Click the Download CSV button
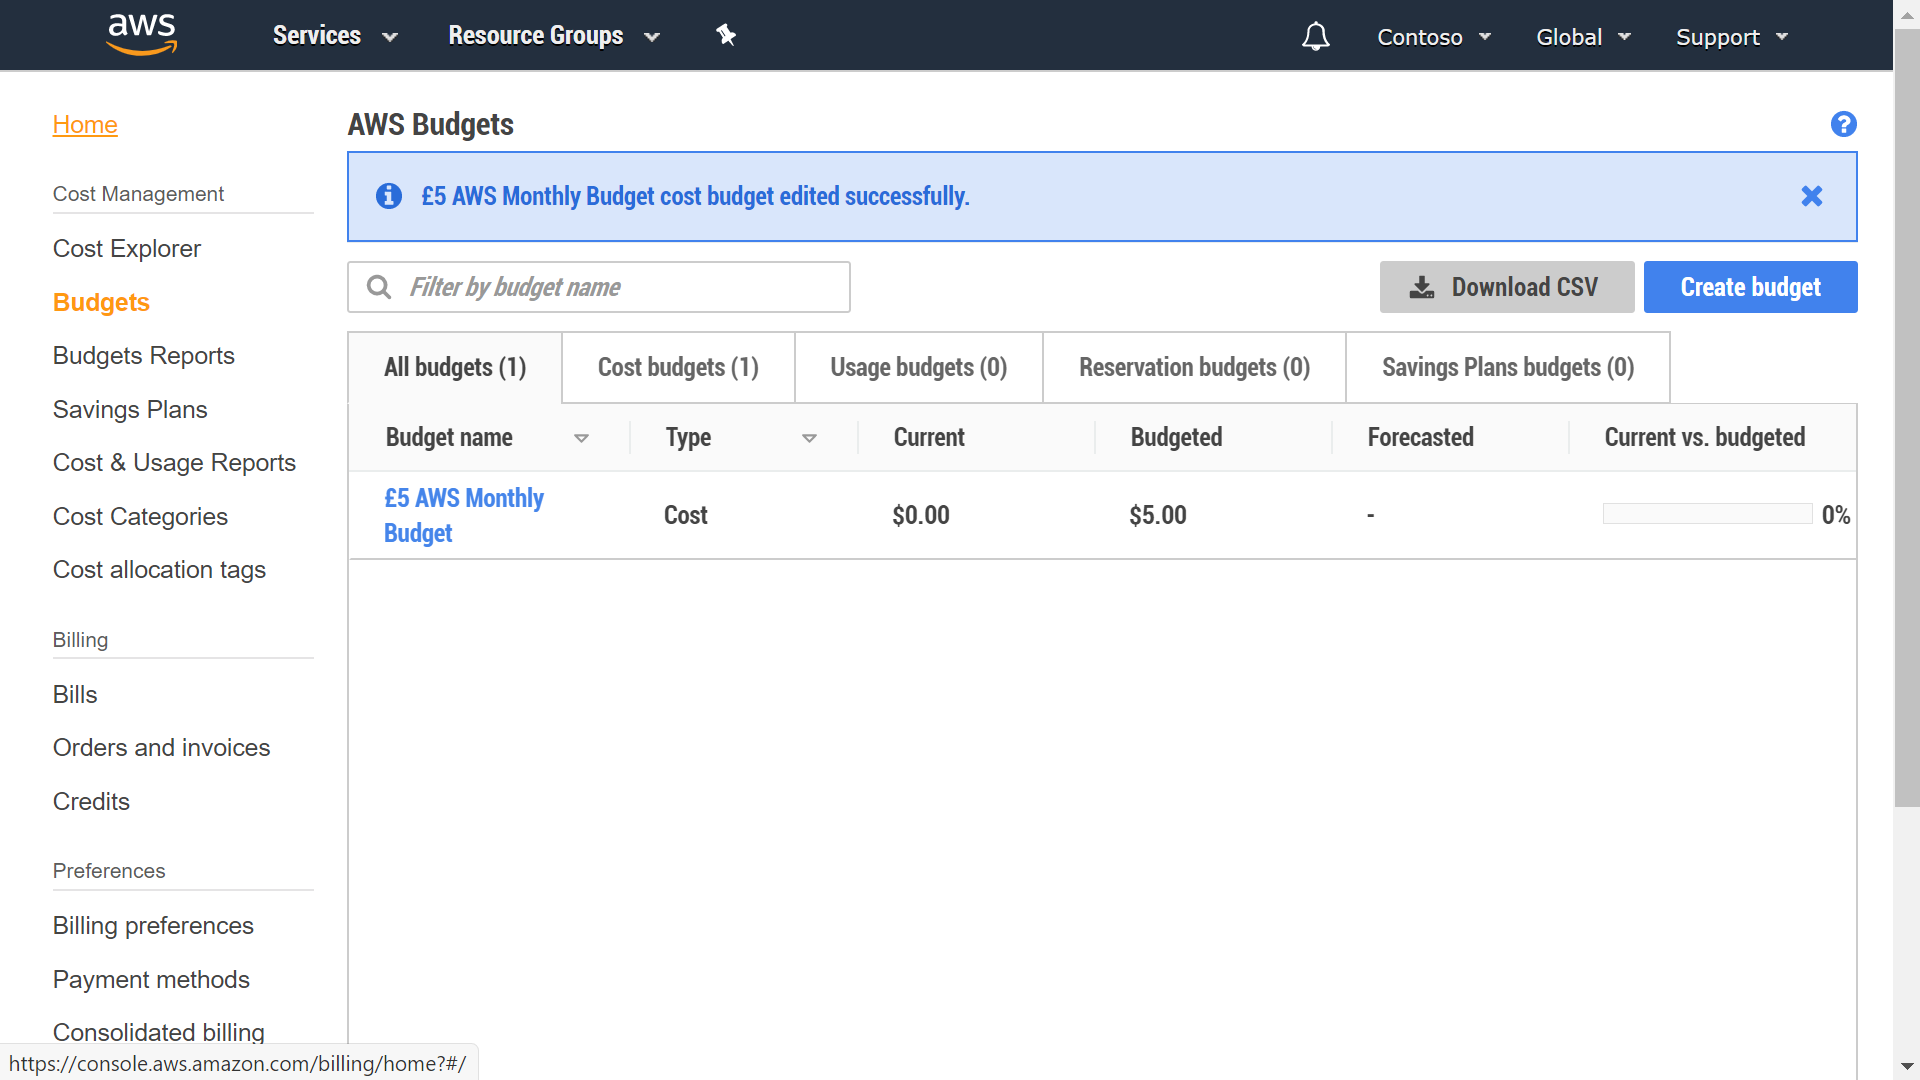The image size is (1920, 1080). 1507,287
